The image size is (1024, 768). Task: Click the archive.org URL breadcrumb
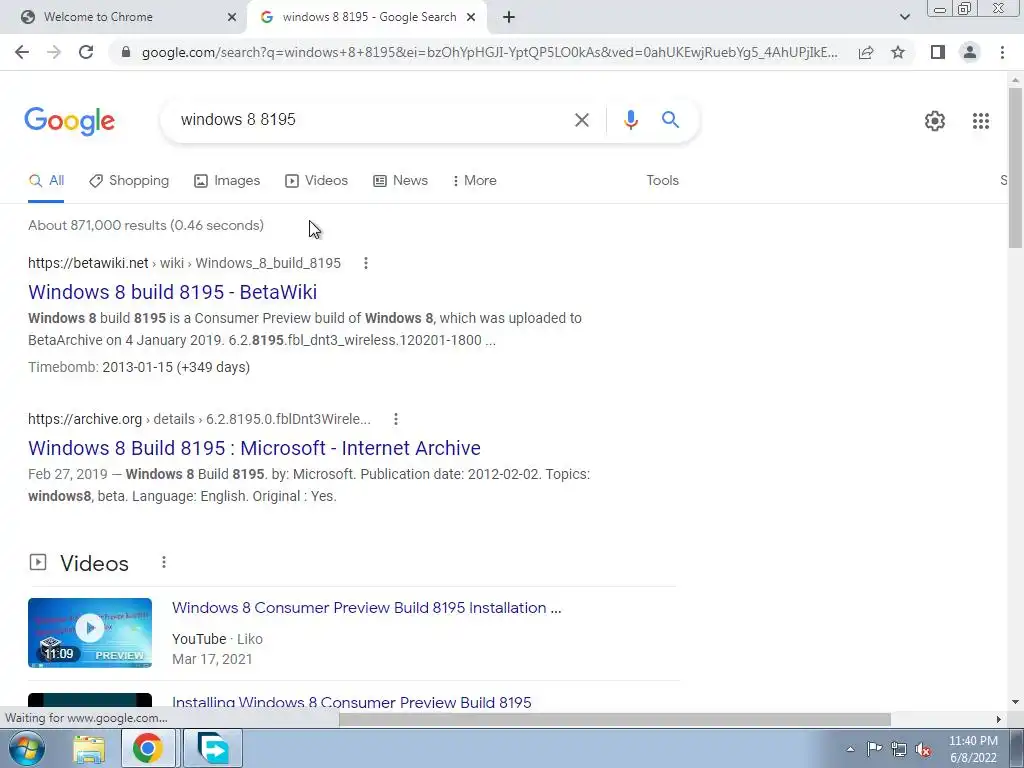(x=199, y=419)
